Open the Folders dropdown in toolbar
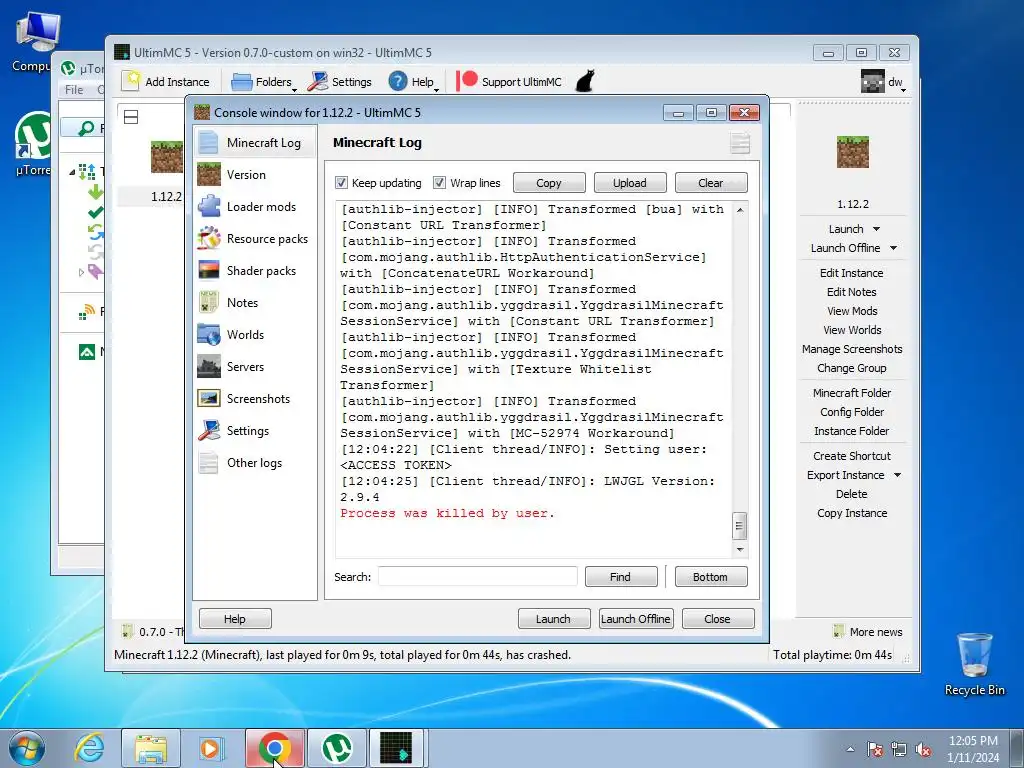Image resolution: width=1024 pixels, height=768 pixels. click(x=264, y=82)
